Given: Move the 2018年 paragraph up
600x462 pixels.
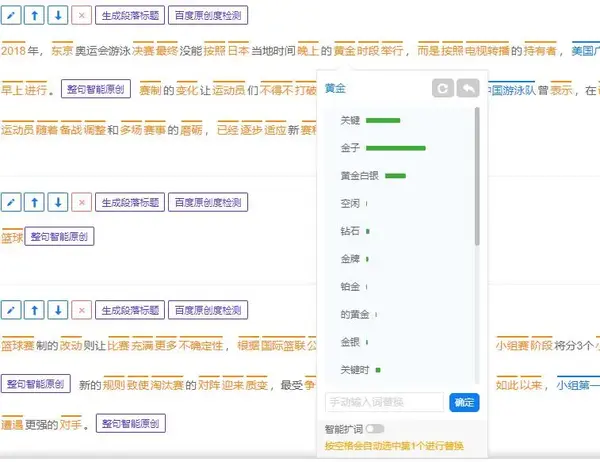Looking at the screenshot, I should (x=34, y=15).
